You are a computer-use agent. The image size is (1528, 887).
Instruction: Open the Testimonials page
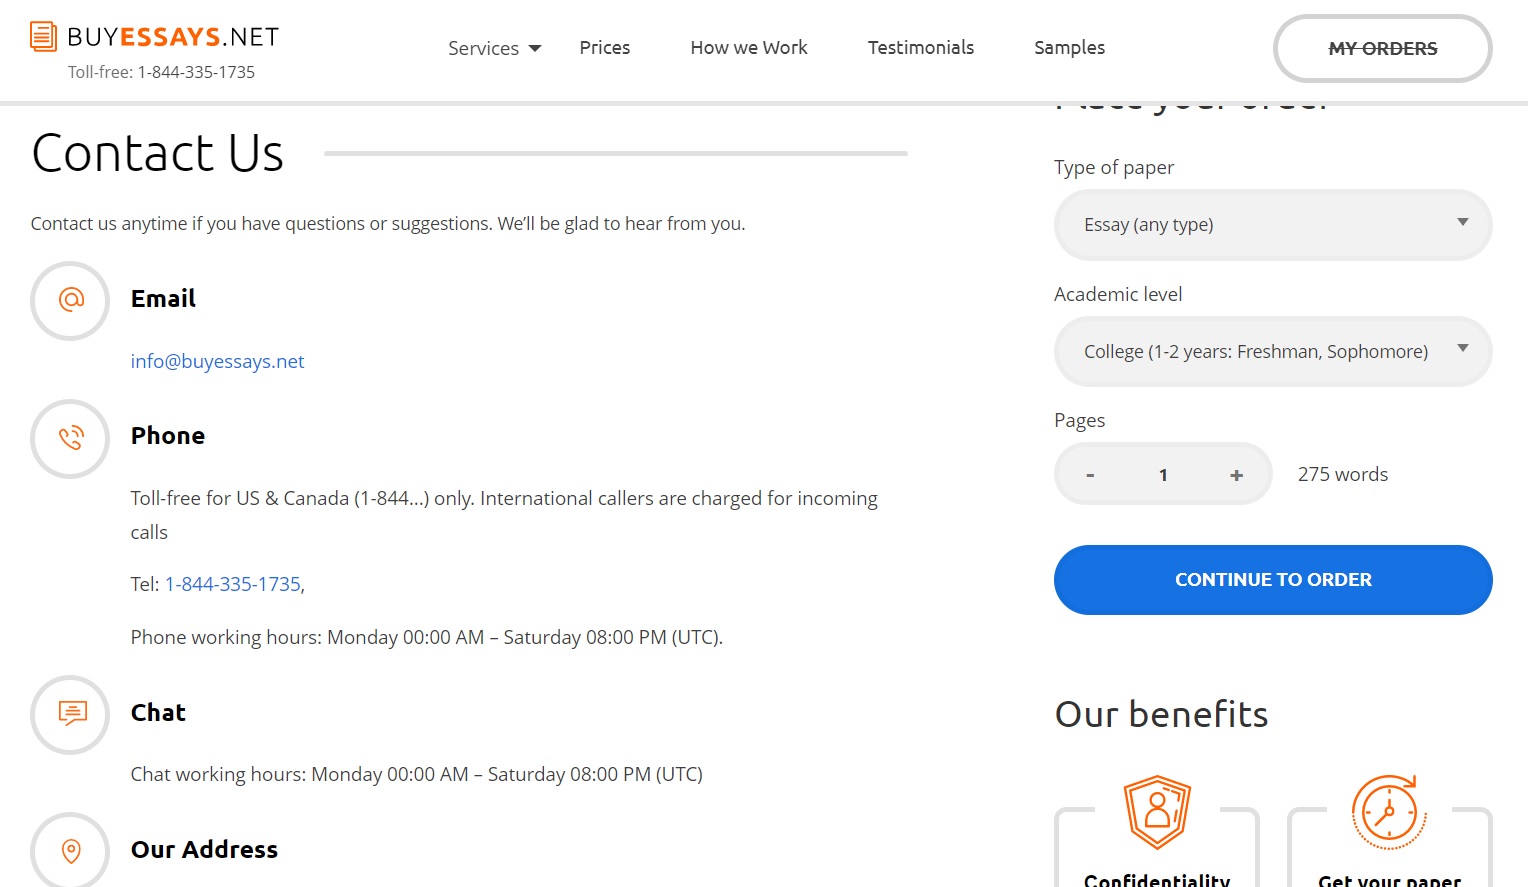[921, 47]
